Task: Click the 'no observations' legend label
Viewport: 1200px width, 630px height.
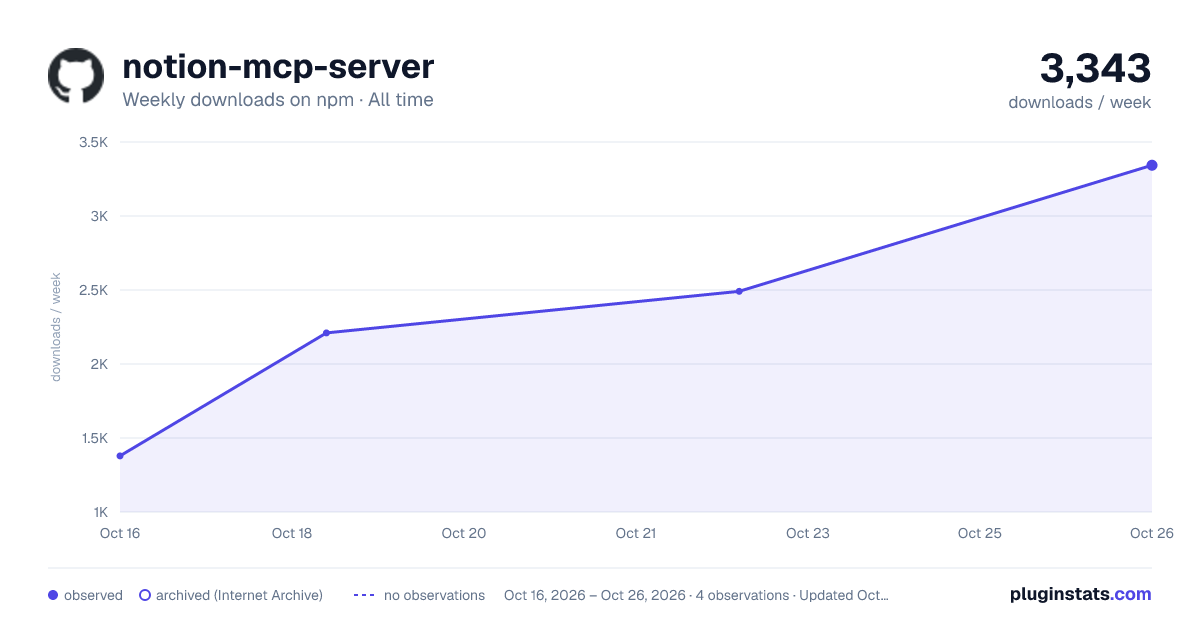Action: (434, 595)
